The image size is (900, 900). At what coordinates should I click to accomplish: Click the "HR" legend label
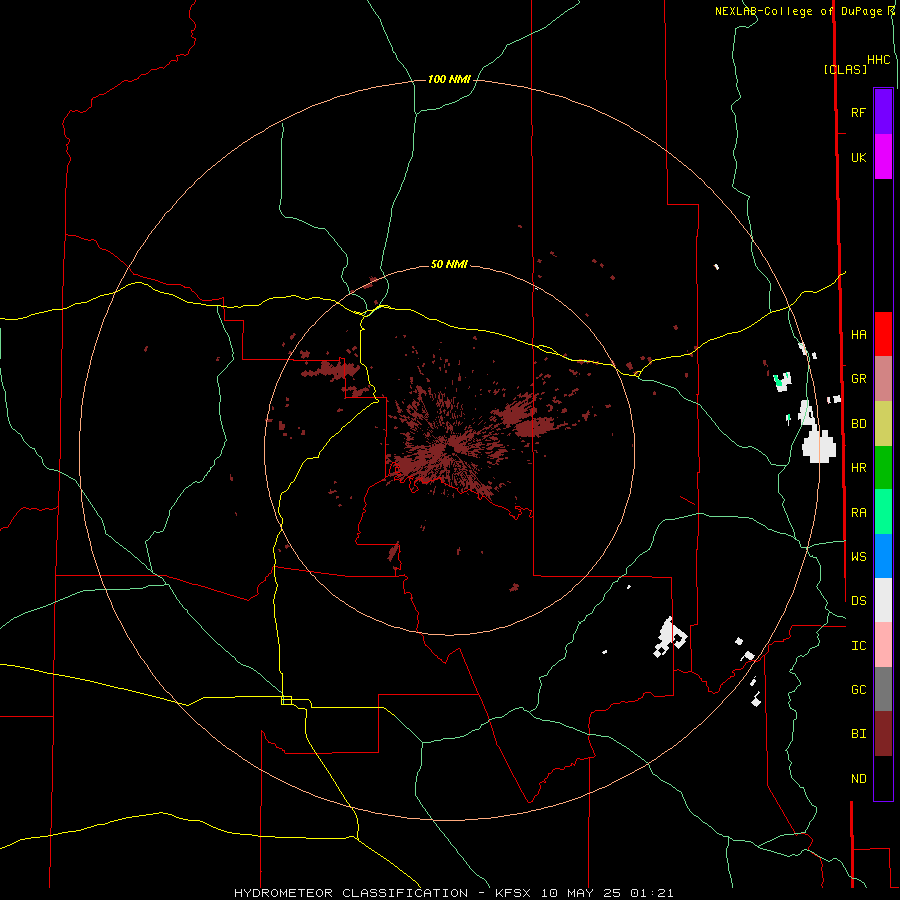858,468
